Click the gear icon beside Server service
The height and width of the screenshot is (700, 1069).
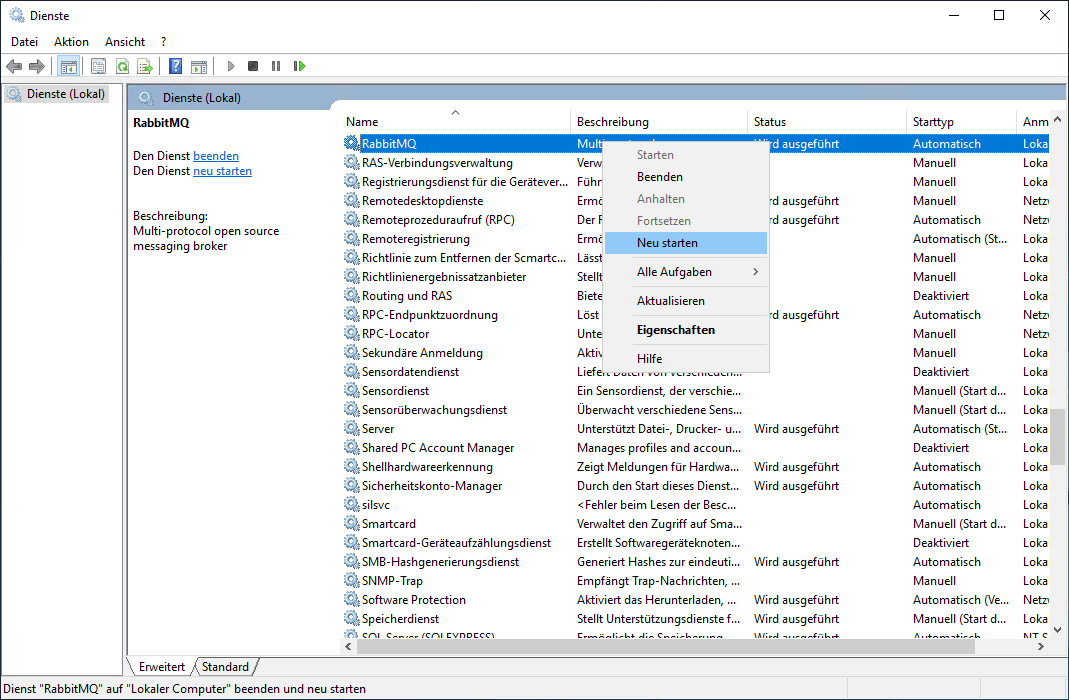[351, 428]
